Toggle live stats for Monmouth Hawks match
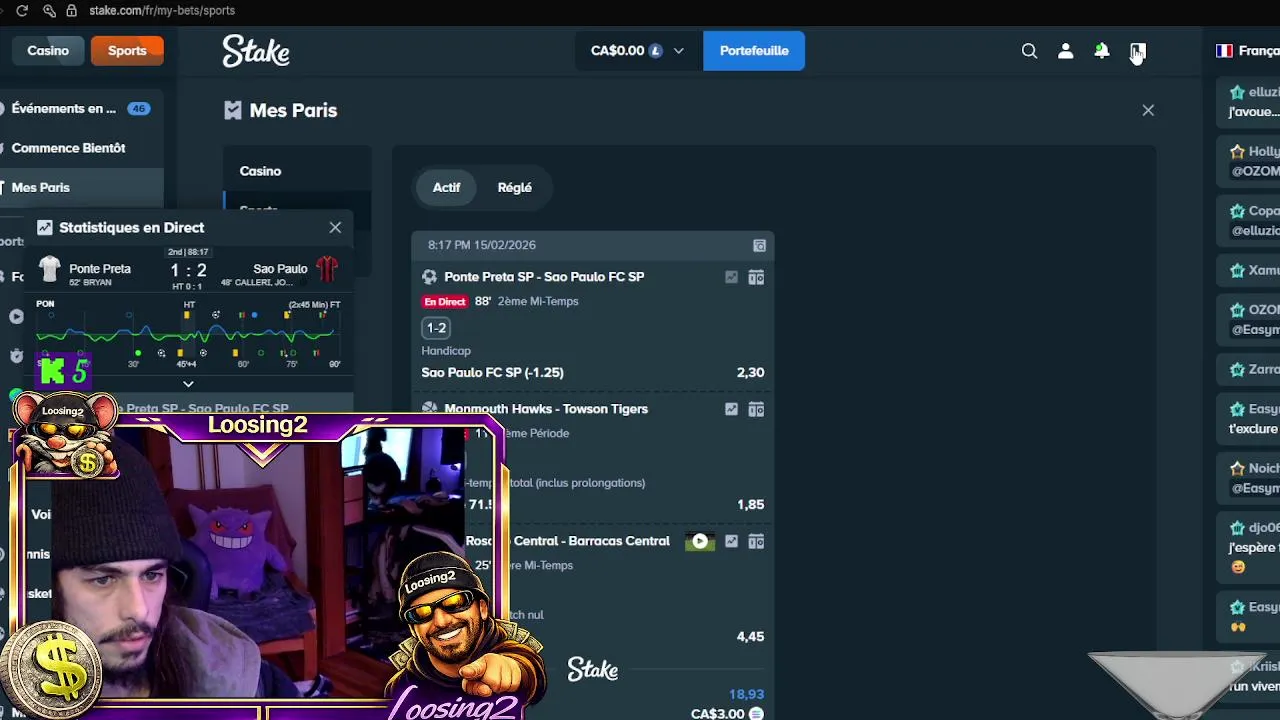 [731, 409]
